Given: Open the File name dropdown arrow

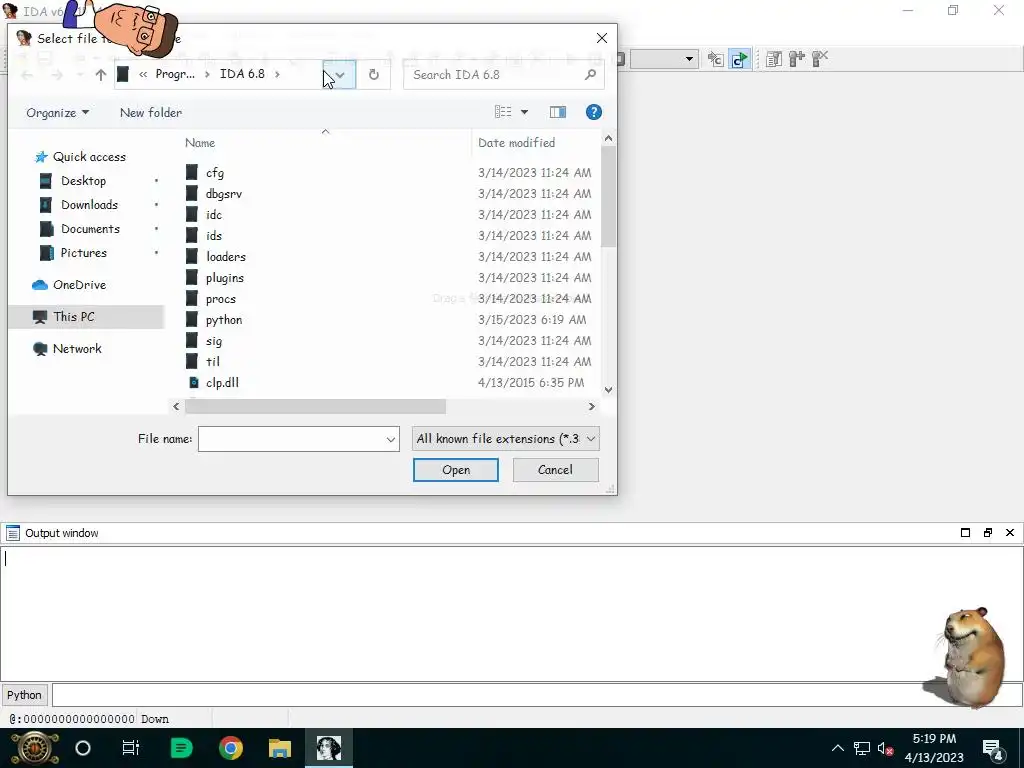Looking at the screenshot, I should (x=391, y=439).
